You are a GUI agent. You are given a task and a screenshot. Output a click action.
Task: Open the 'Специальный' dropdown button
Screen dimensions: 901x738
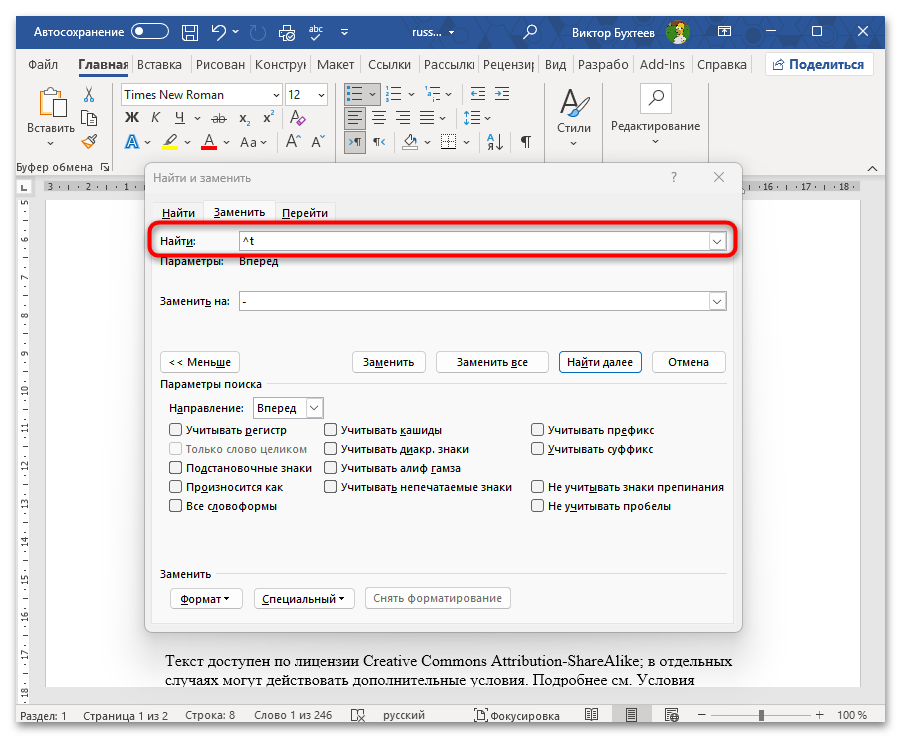click(x=304, y=599)
